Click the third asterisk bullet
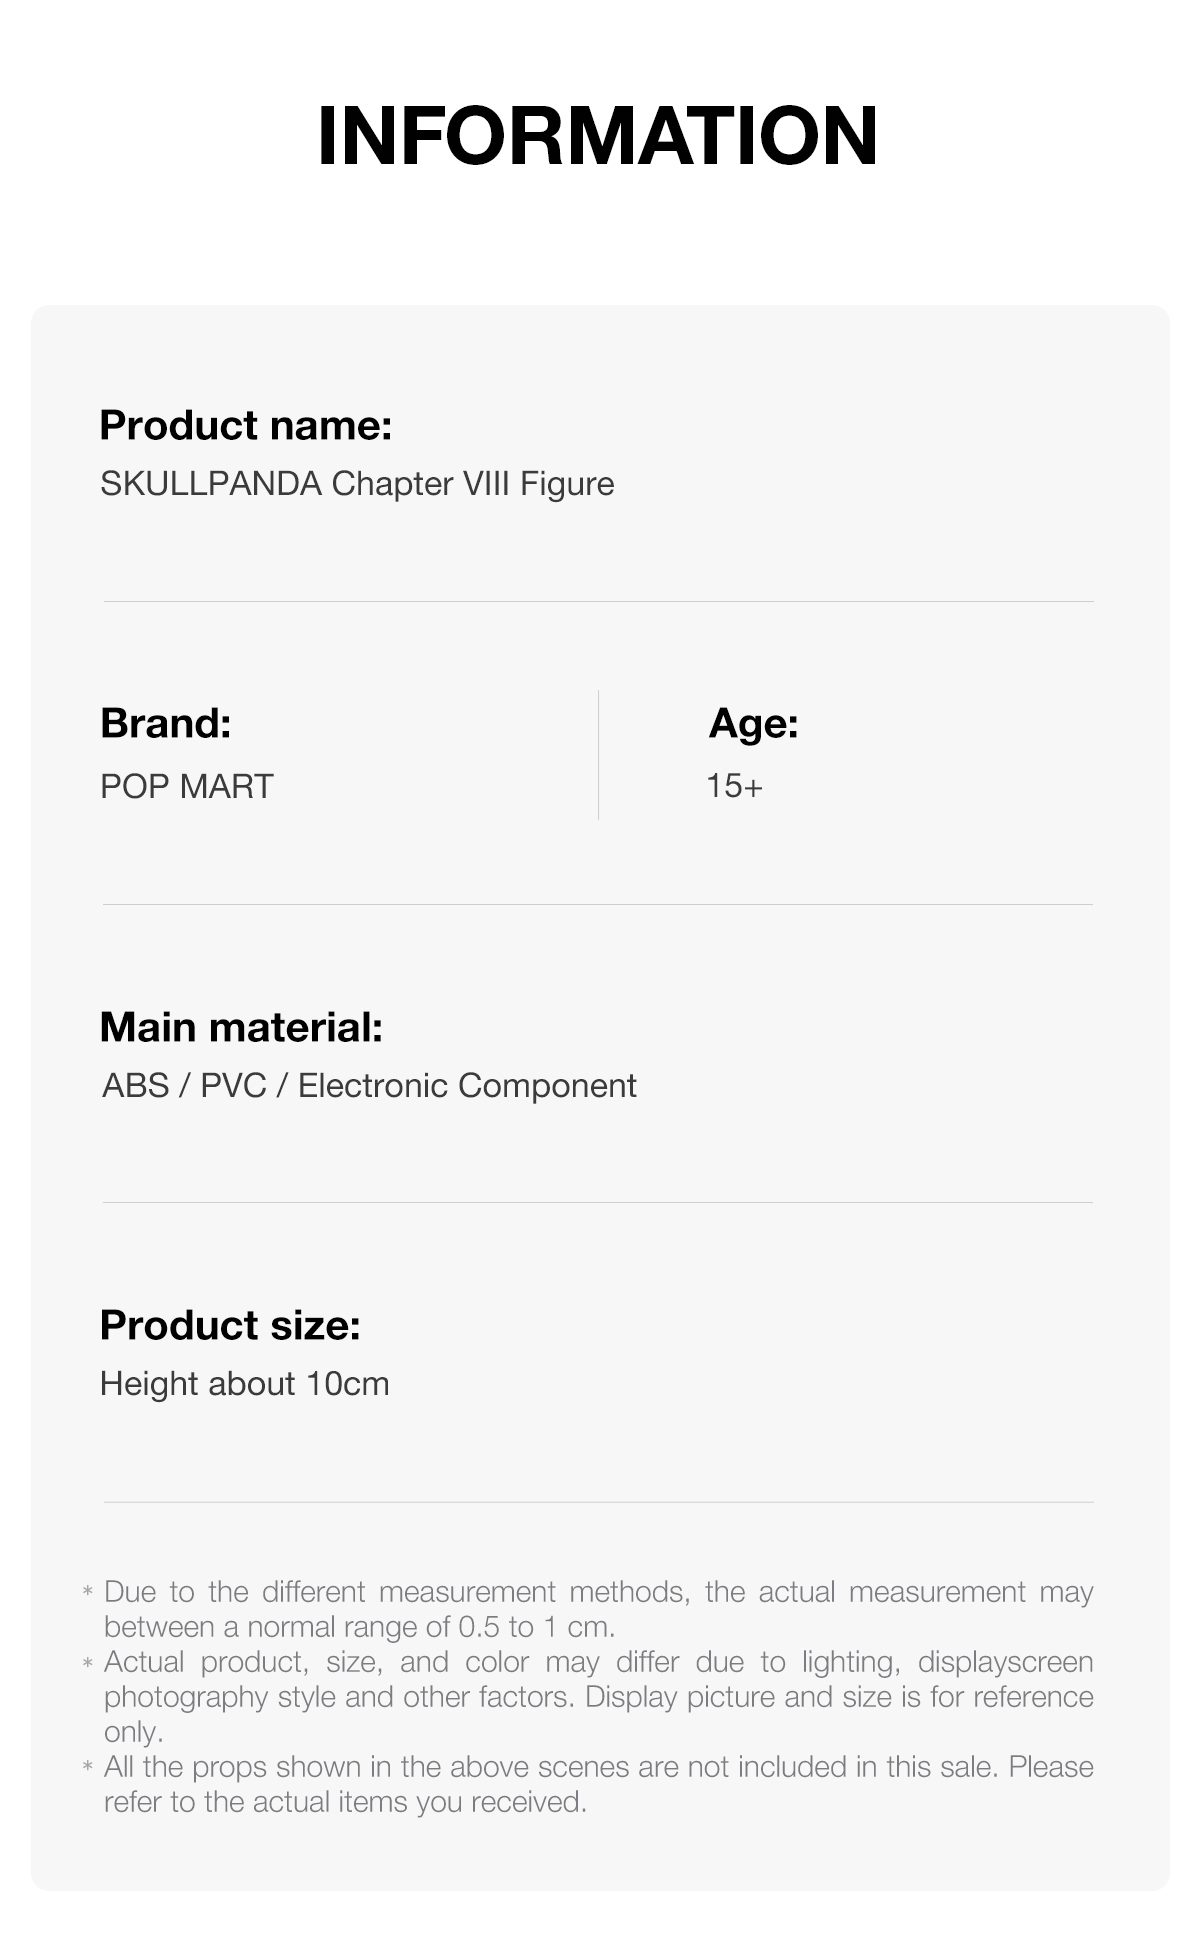This screenshot has height=1941, width=1200. coord(88,1767)
